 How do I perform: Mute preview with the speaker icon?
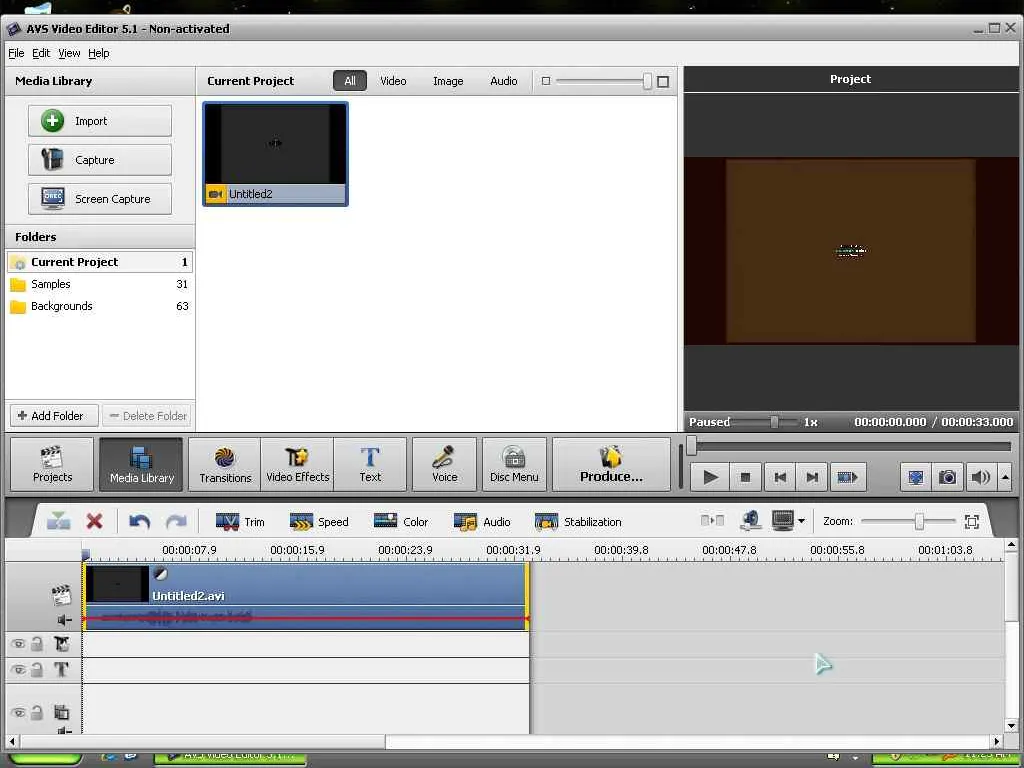point(980,477)
